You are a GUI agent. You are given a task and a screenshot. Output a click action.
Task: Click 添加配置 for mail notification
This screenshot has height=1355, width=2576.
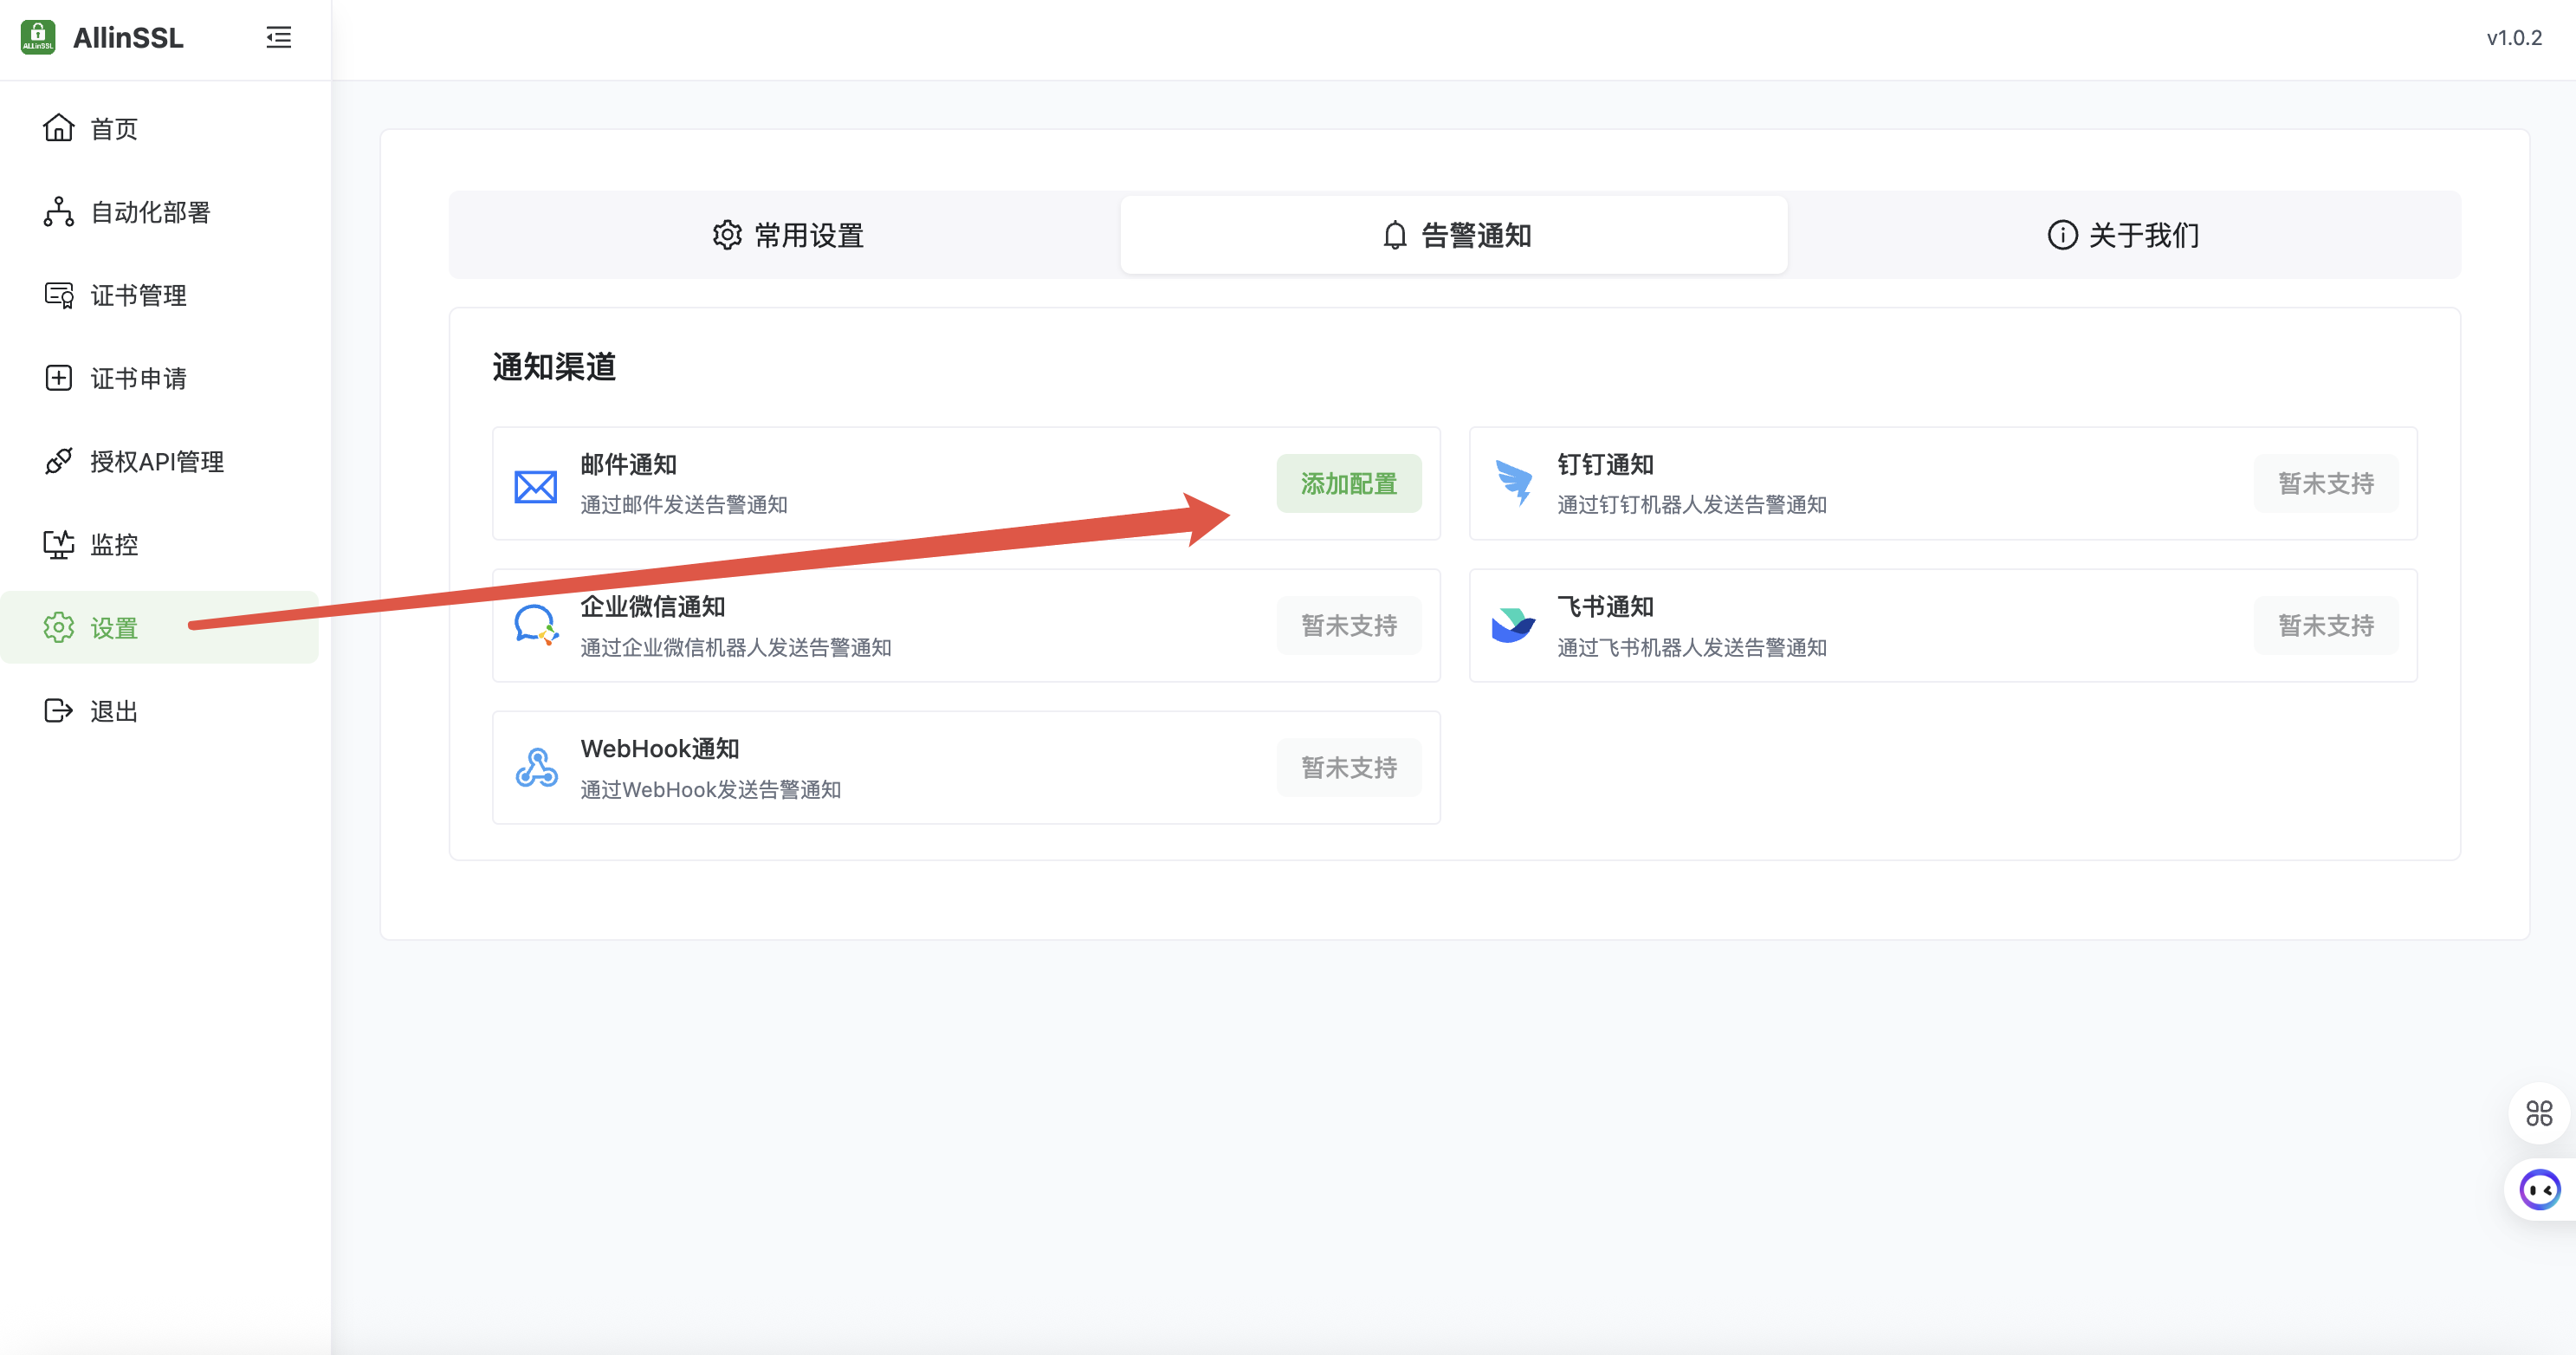click(x=1348, y=484)
